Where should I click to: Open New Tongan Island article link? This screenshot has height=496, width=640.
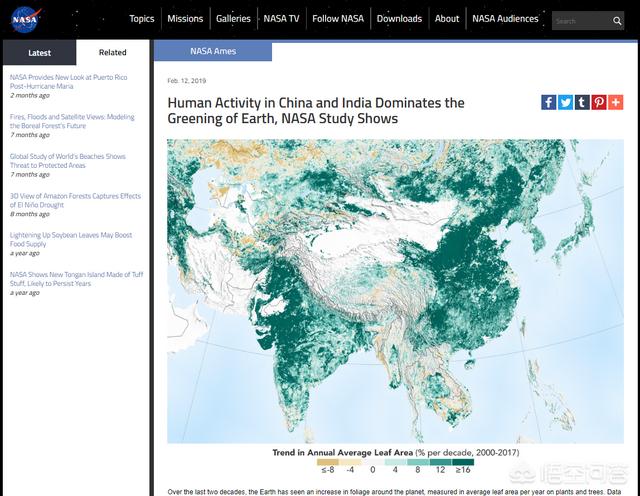[77, 279]
